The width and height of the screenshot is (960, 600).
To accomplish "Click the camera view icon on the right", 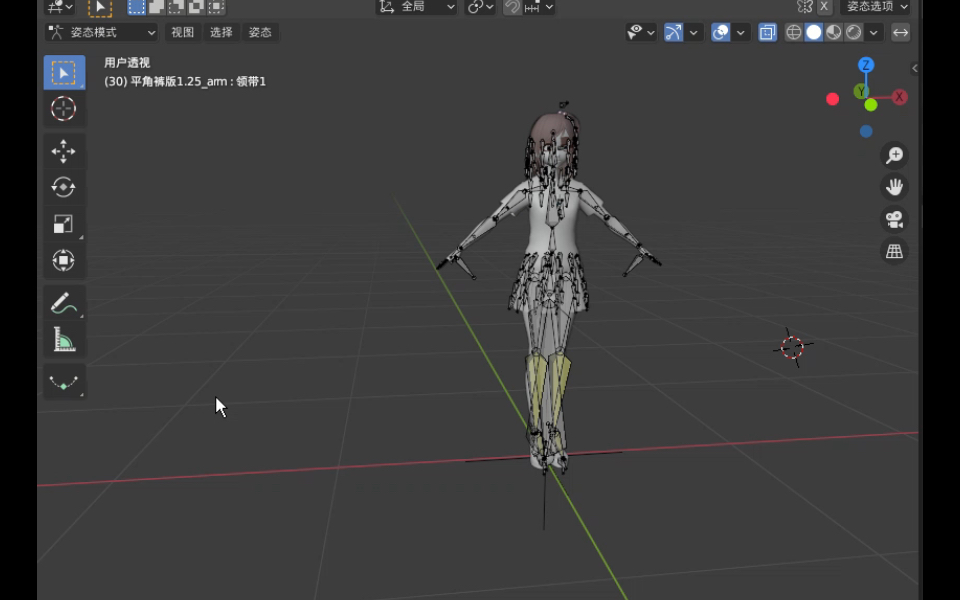I will coord(893,220).
